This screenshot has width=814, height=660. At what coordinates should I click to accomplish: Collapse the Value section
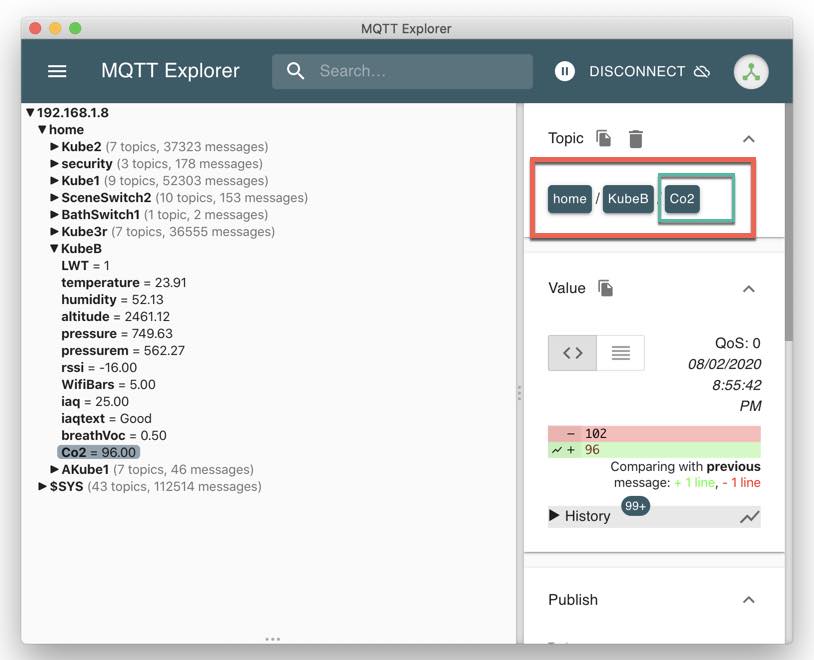click(748, 289)
